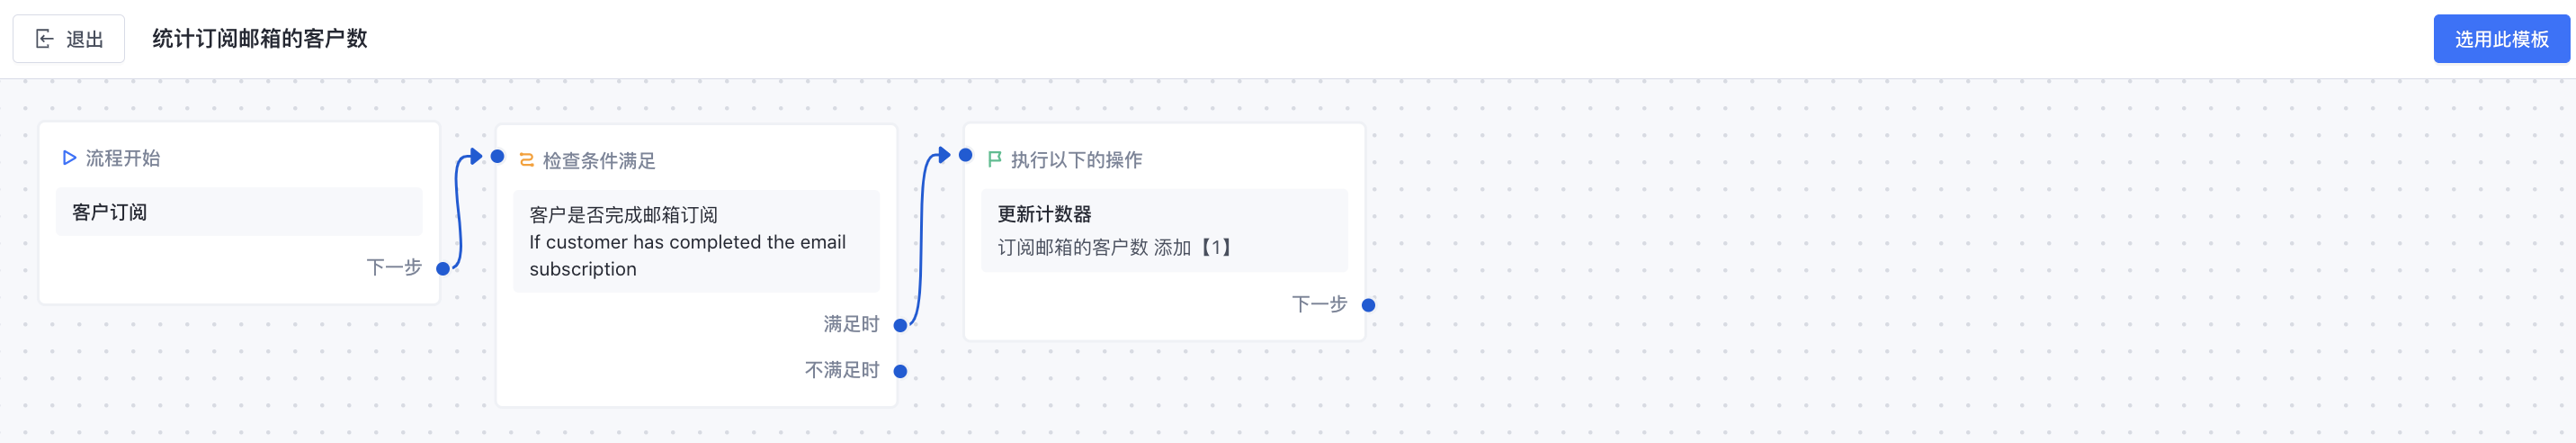Select the 客户订阅 trigger block
The width and height of the screenshot is (2576, 443).
click(x=239, y=212)
